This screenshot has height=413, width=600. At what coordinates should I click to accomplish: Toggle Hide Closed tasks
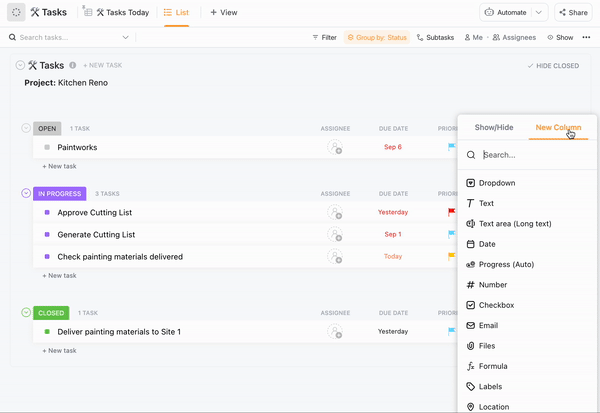[x=553, y=66]
